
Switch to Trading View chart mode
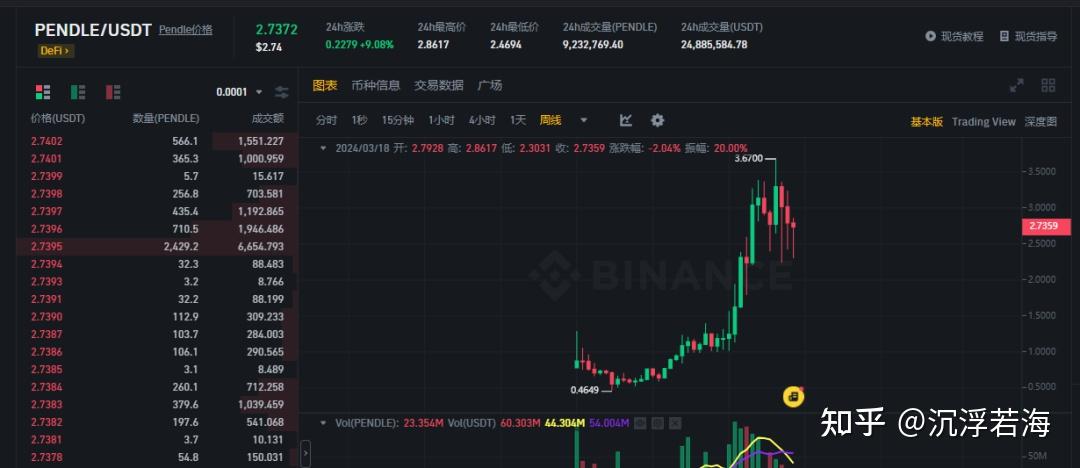pyautogui.click(x=984, y=121)
